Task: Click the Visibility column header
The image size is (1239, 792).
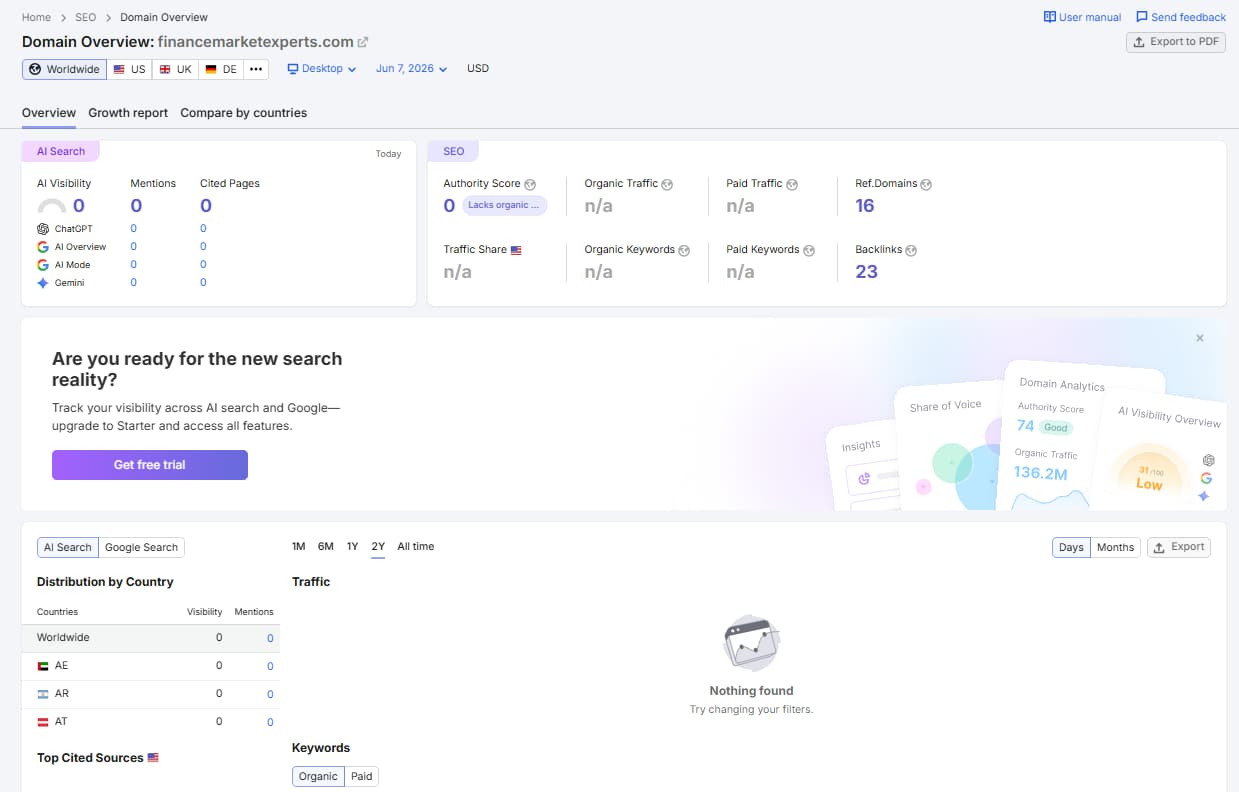Action: [205, 612]
